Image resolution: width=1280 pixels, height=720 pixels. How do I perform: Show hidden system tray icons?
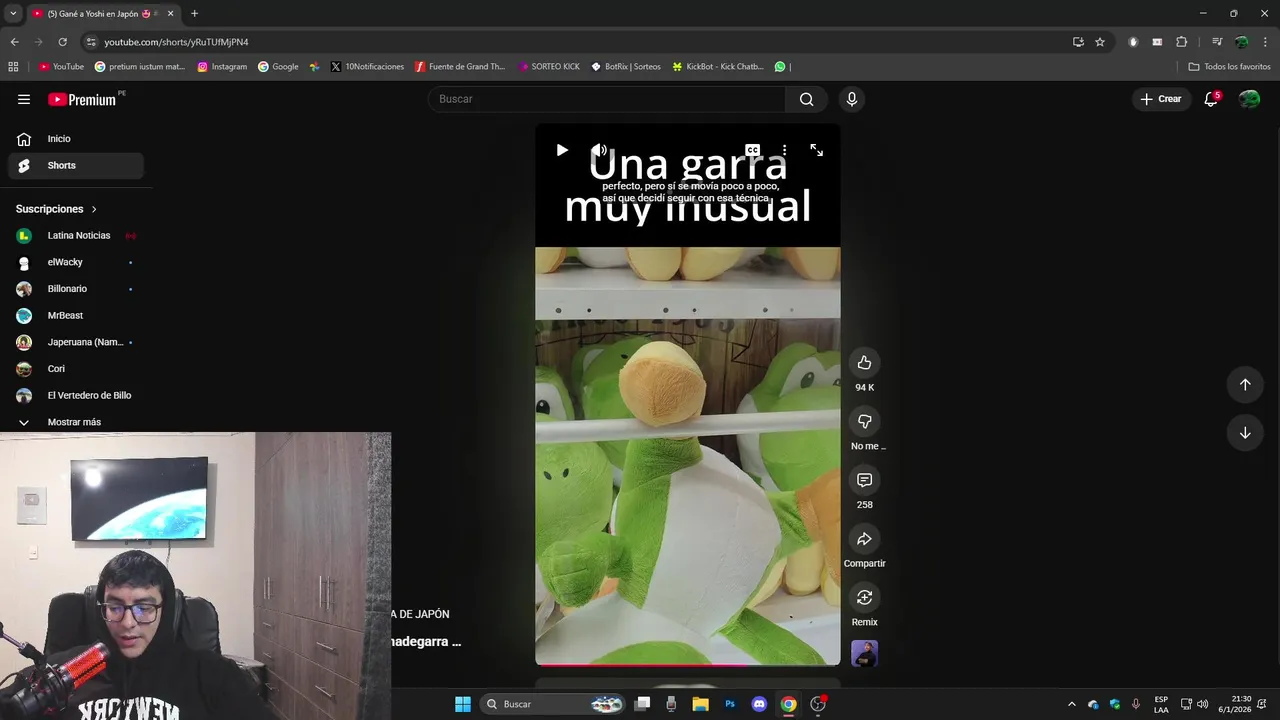(1072, 704)
